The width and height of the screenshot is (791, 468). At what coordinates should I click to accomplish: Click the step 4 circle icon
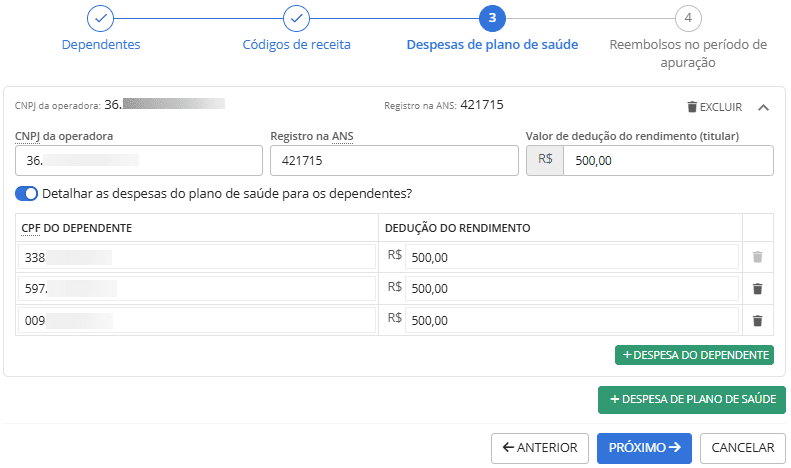(688, 19)
